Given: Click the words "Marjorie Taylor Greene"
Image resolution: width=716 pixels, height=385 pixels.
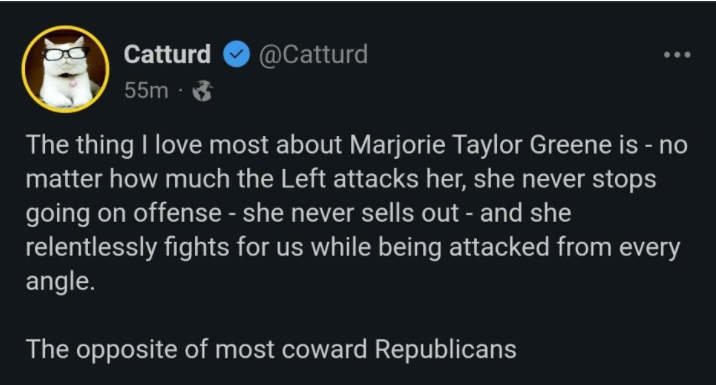Looking at the screenshot, I should (x=494, y=145).
